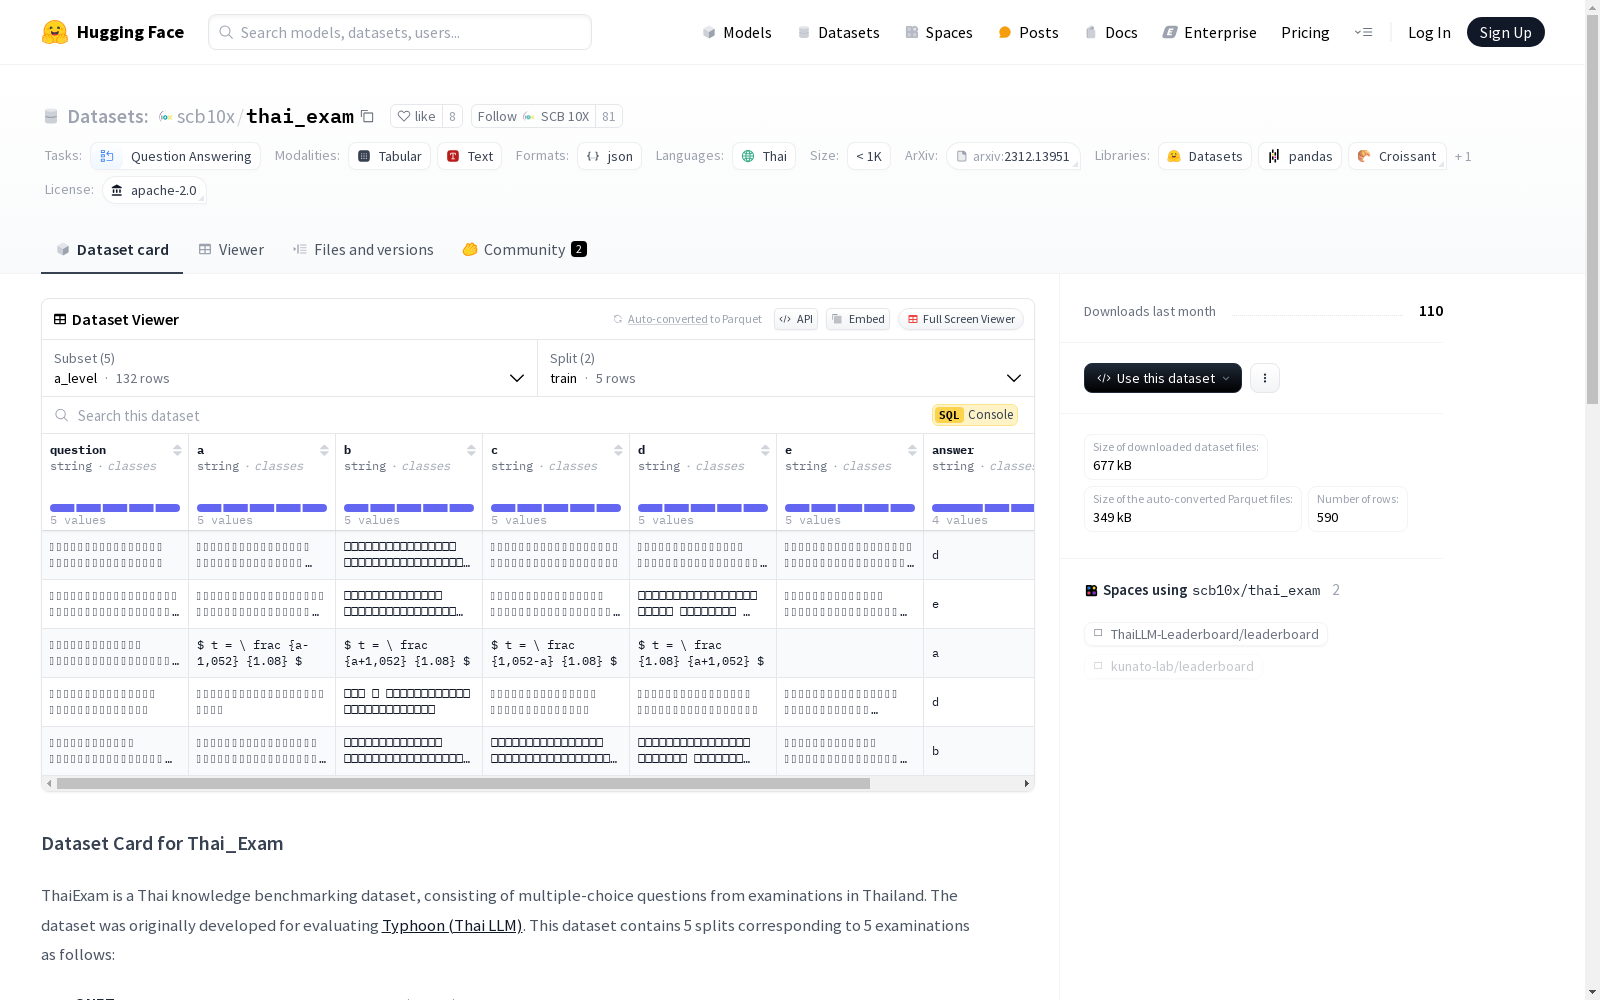The width and height of the screenshot is (1600, 1000).
Task: Click the horizontal scrollbar left arrow
Action: click(x=49, y=784)
